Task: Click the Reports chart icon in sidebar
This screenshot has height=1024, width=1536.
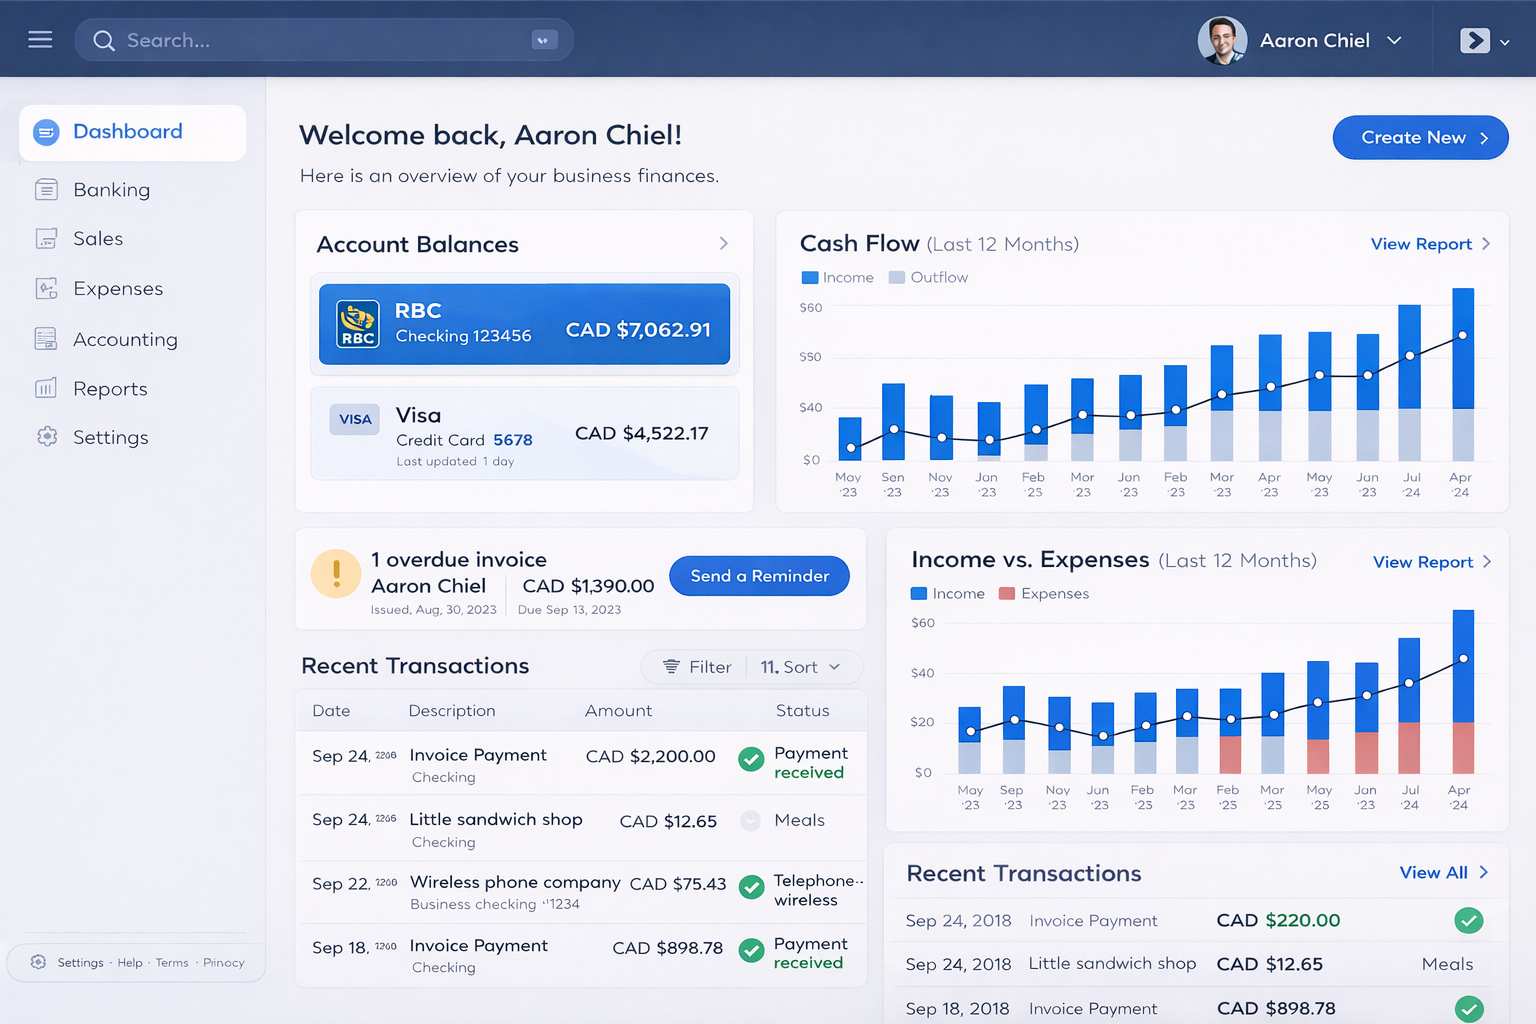Action: click(46, 388)
